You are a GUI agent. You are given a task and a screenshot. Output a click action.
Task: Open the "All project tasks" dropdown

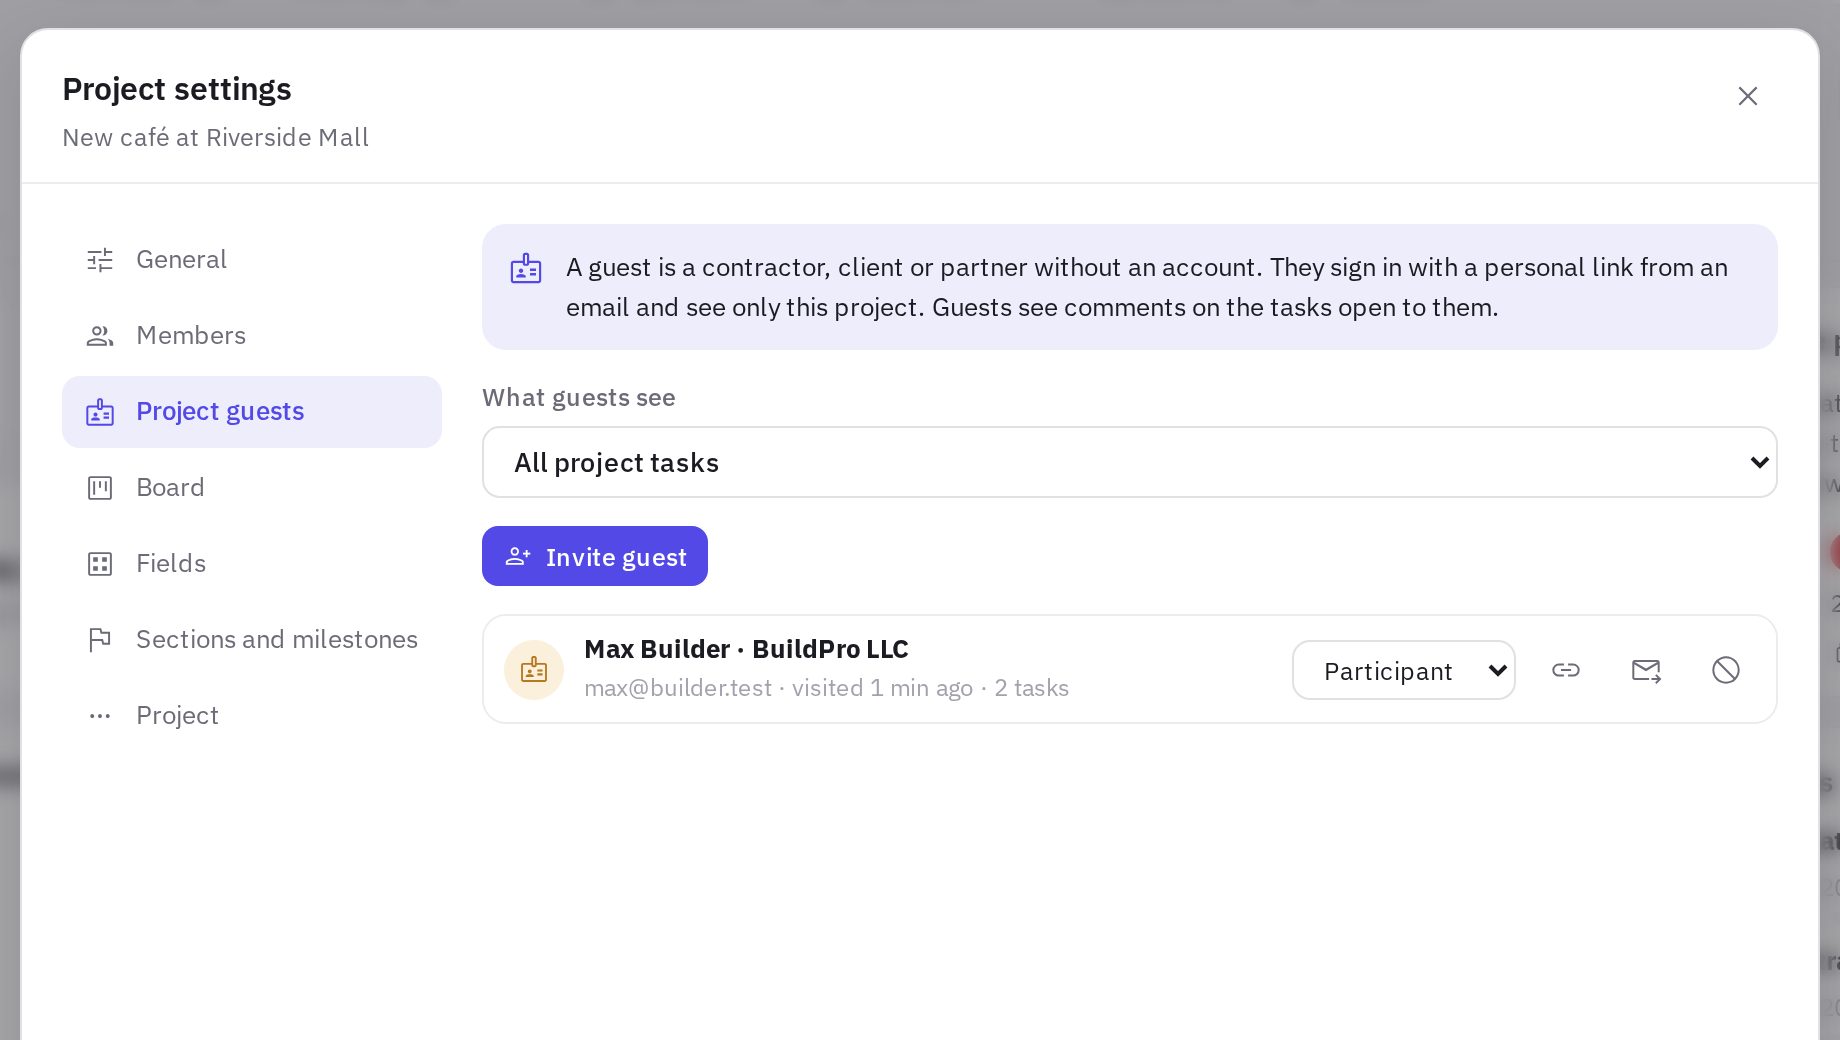(1130, 462)
